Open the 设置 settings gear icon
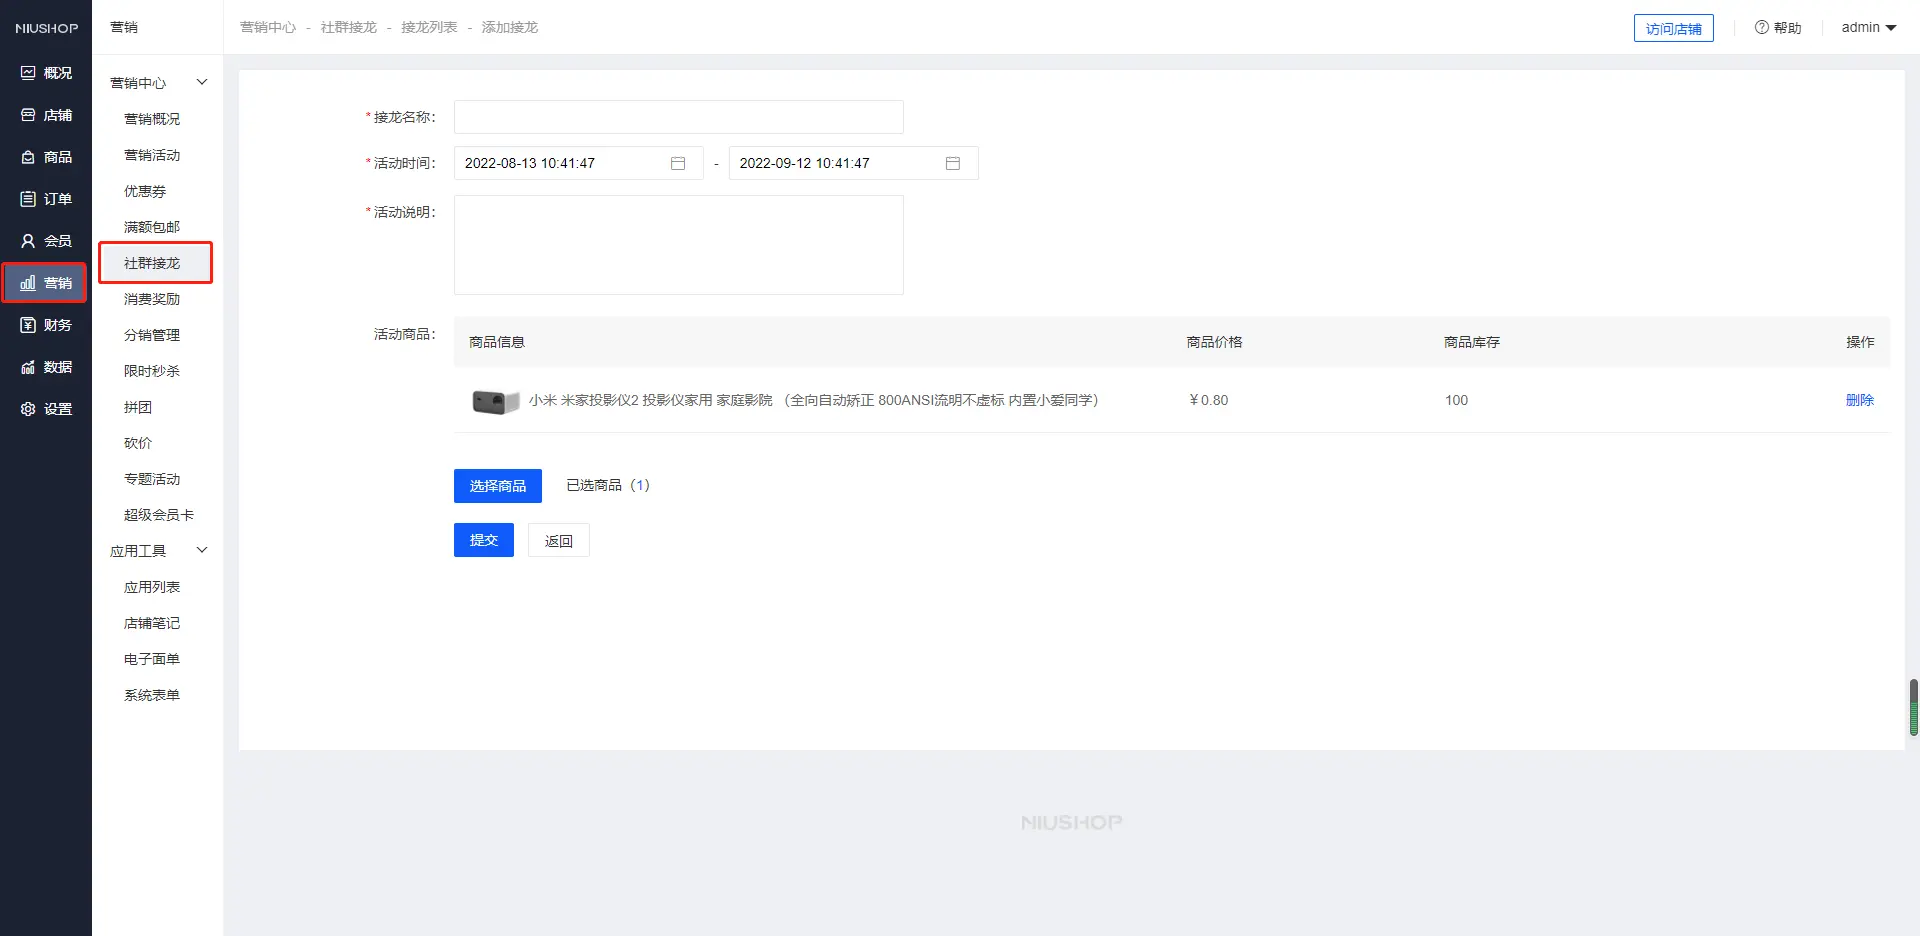The height and width of the screenshot is (936, 1920). click(28, 409)
